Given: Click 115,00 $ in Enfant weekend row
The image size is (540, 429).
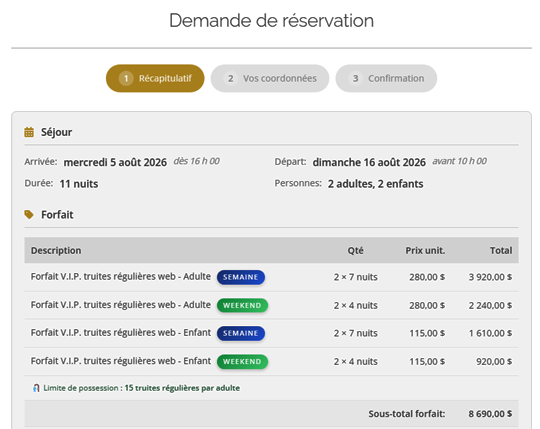Looking at the screenshot, I should (427, 362).
